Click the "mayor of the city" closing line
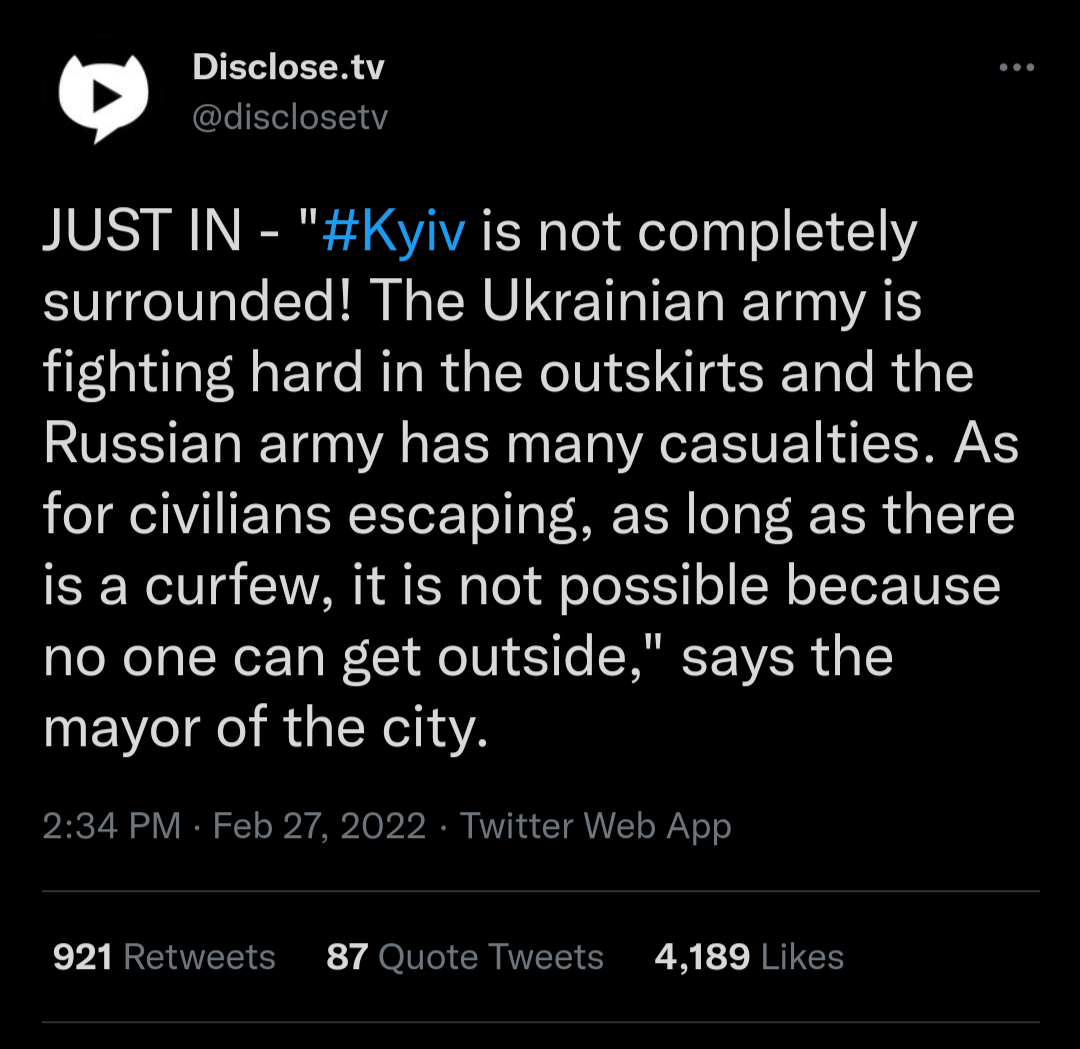The image size is (1080, 1049). (x=265, y=729)
